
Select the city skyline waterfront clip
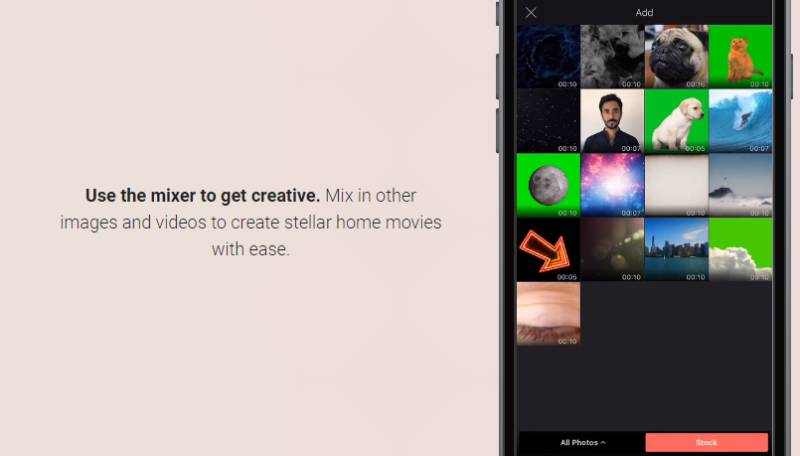point(676,249)
